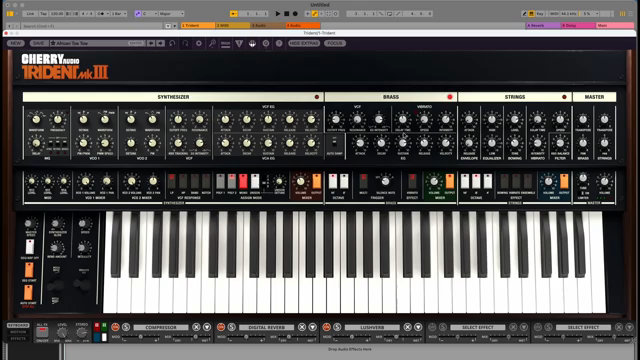Click Ableton browser search field
Viewport: 640px width, 360px height.
[x=92, y=26]
